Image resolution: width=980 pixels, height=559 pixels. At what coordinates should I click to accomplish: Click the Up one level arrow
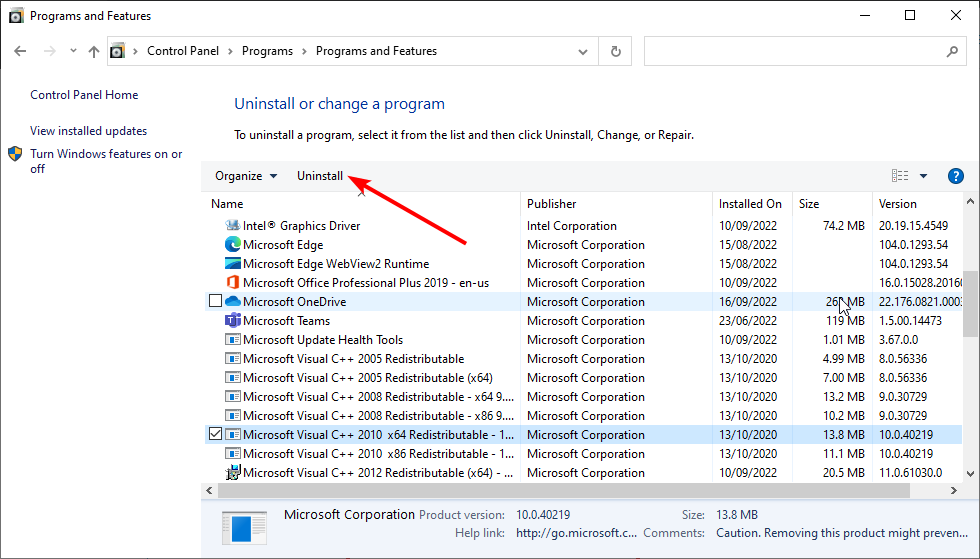coord(94,51)
